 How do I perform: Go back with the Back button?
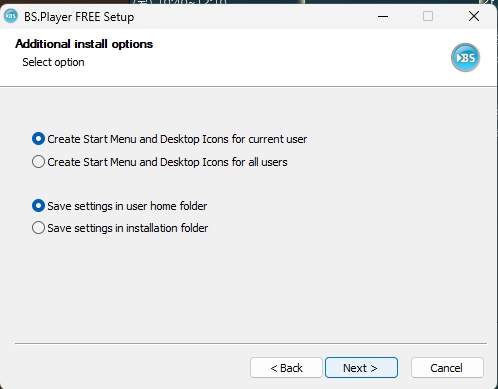point(286,368)
